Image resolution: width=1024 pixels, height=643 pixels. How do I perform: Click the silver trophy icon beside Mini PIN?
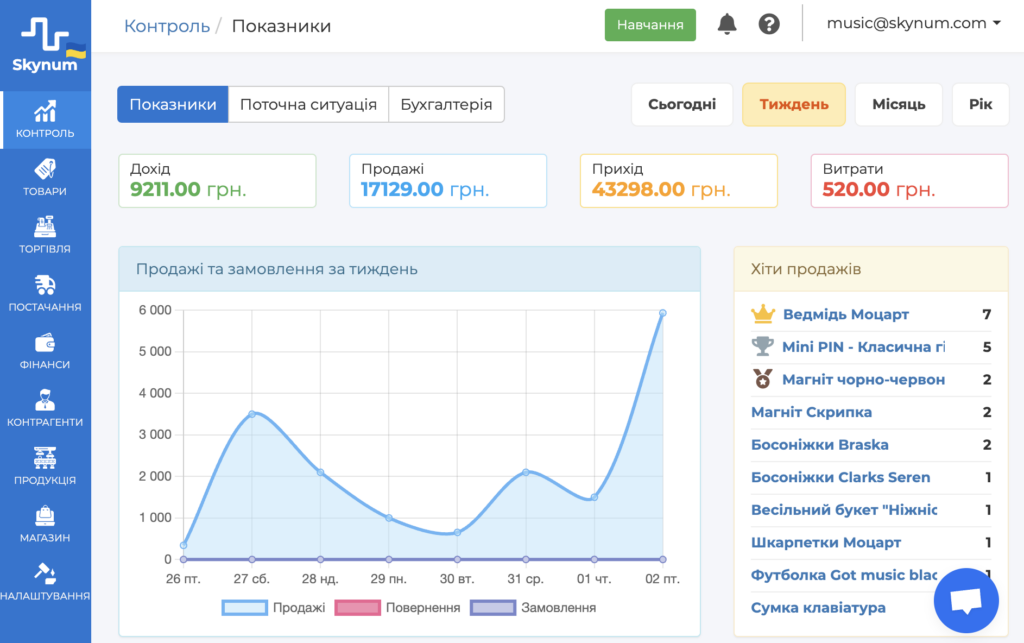click(763, 346)
